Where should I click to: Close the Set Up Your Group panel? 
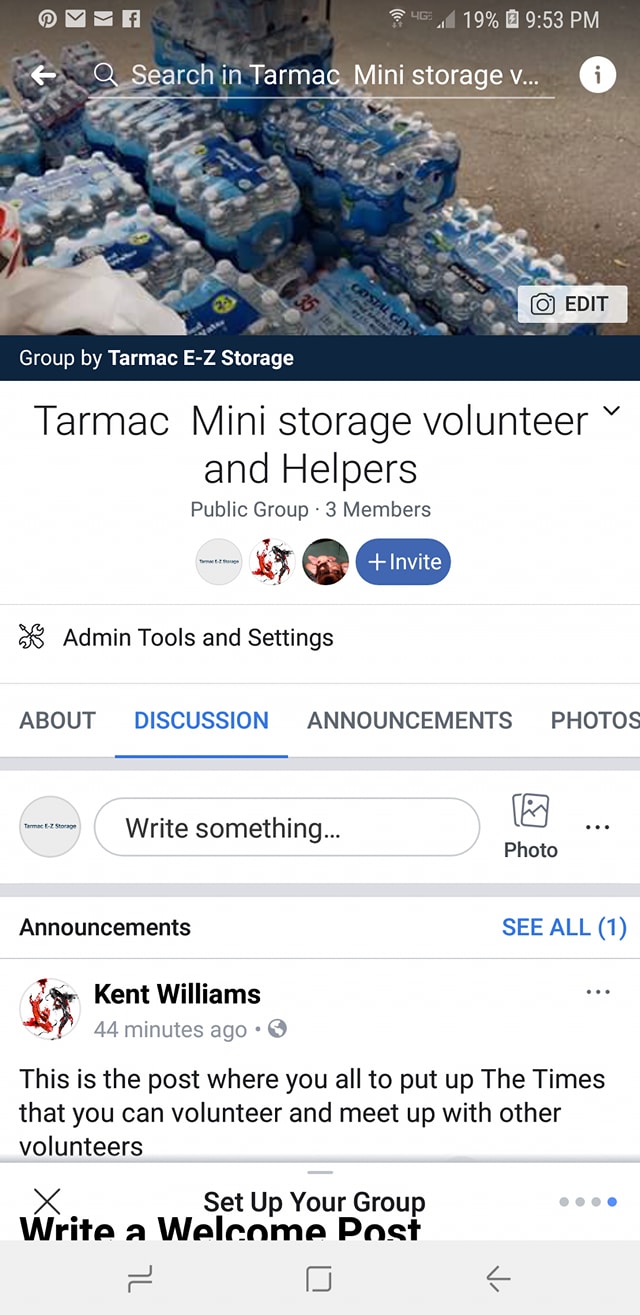pyautogui.click(x=47, y=1201)
